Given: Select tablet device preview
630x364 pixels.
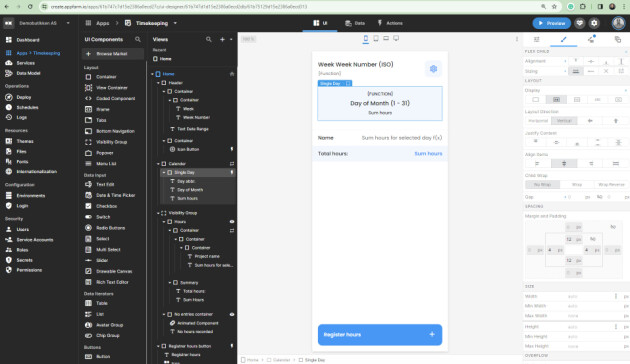Looking at the screenshot, I should (376, 39).
